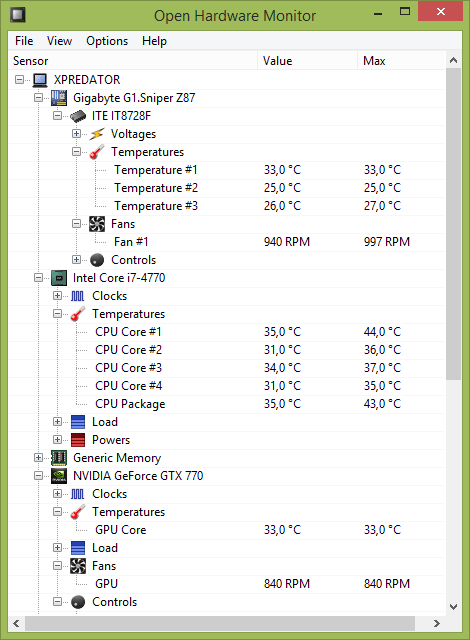Select the Fan #1 row
Screen dimensions: 470x640
pyautogui.click(x=227, y=242)
